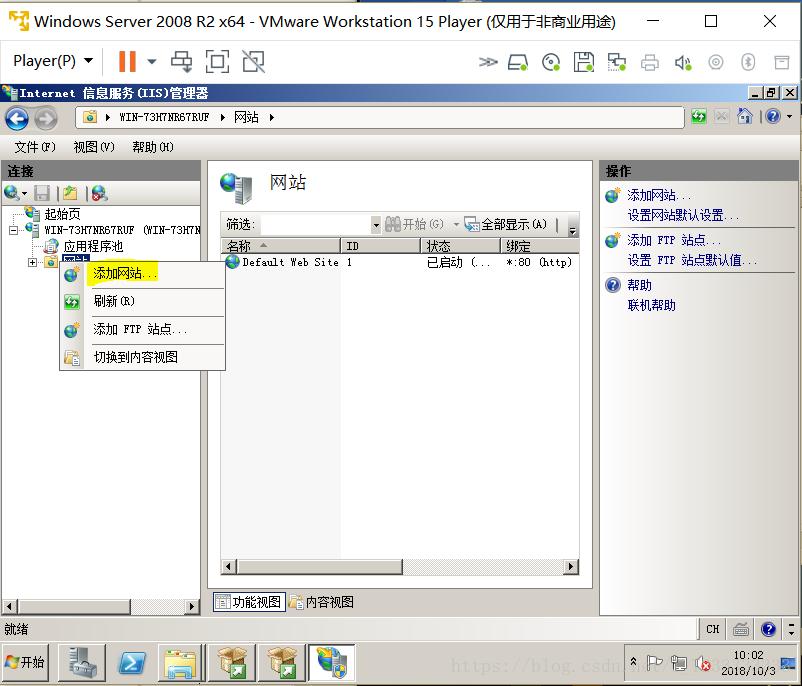Open IIS help icon in address bar
This screenshot has width=802, height=686.
click(x=773, y=117)
